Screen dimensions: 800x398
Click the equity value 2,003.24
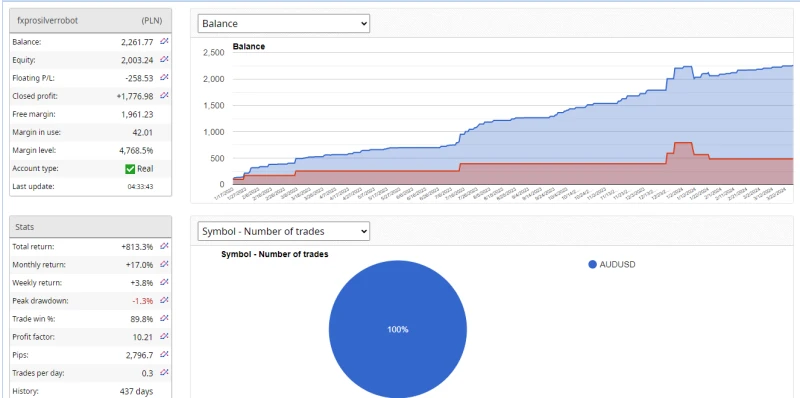tap(137, 60)
